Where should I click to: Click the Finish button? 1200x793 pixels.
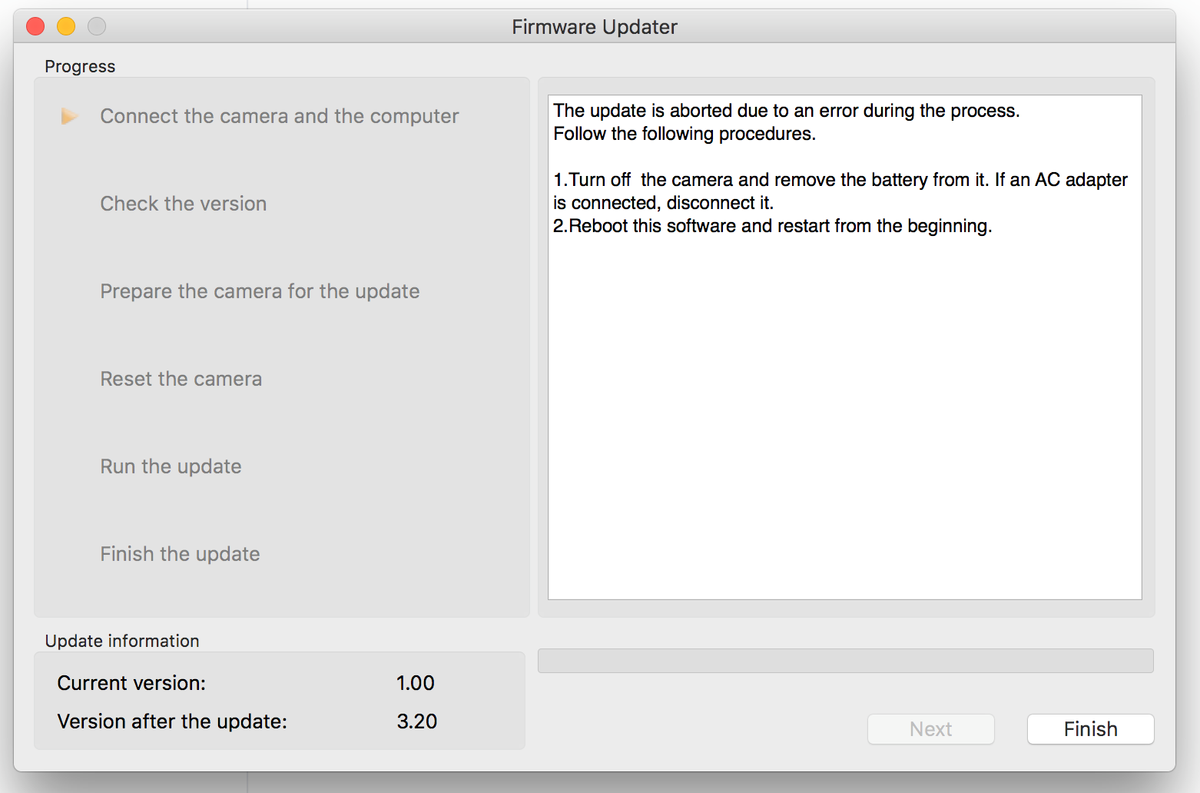click(1090, 729)
